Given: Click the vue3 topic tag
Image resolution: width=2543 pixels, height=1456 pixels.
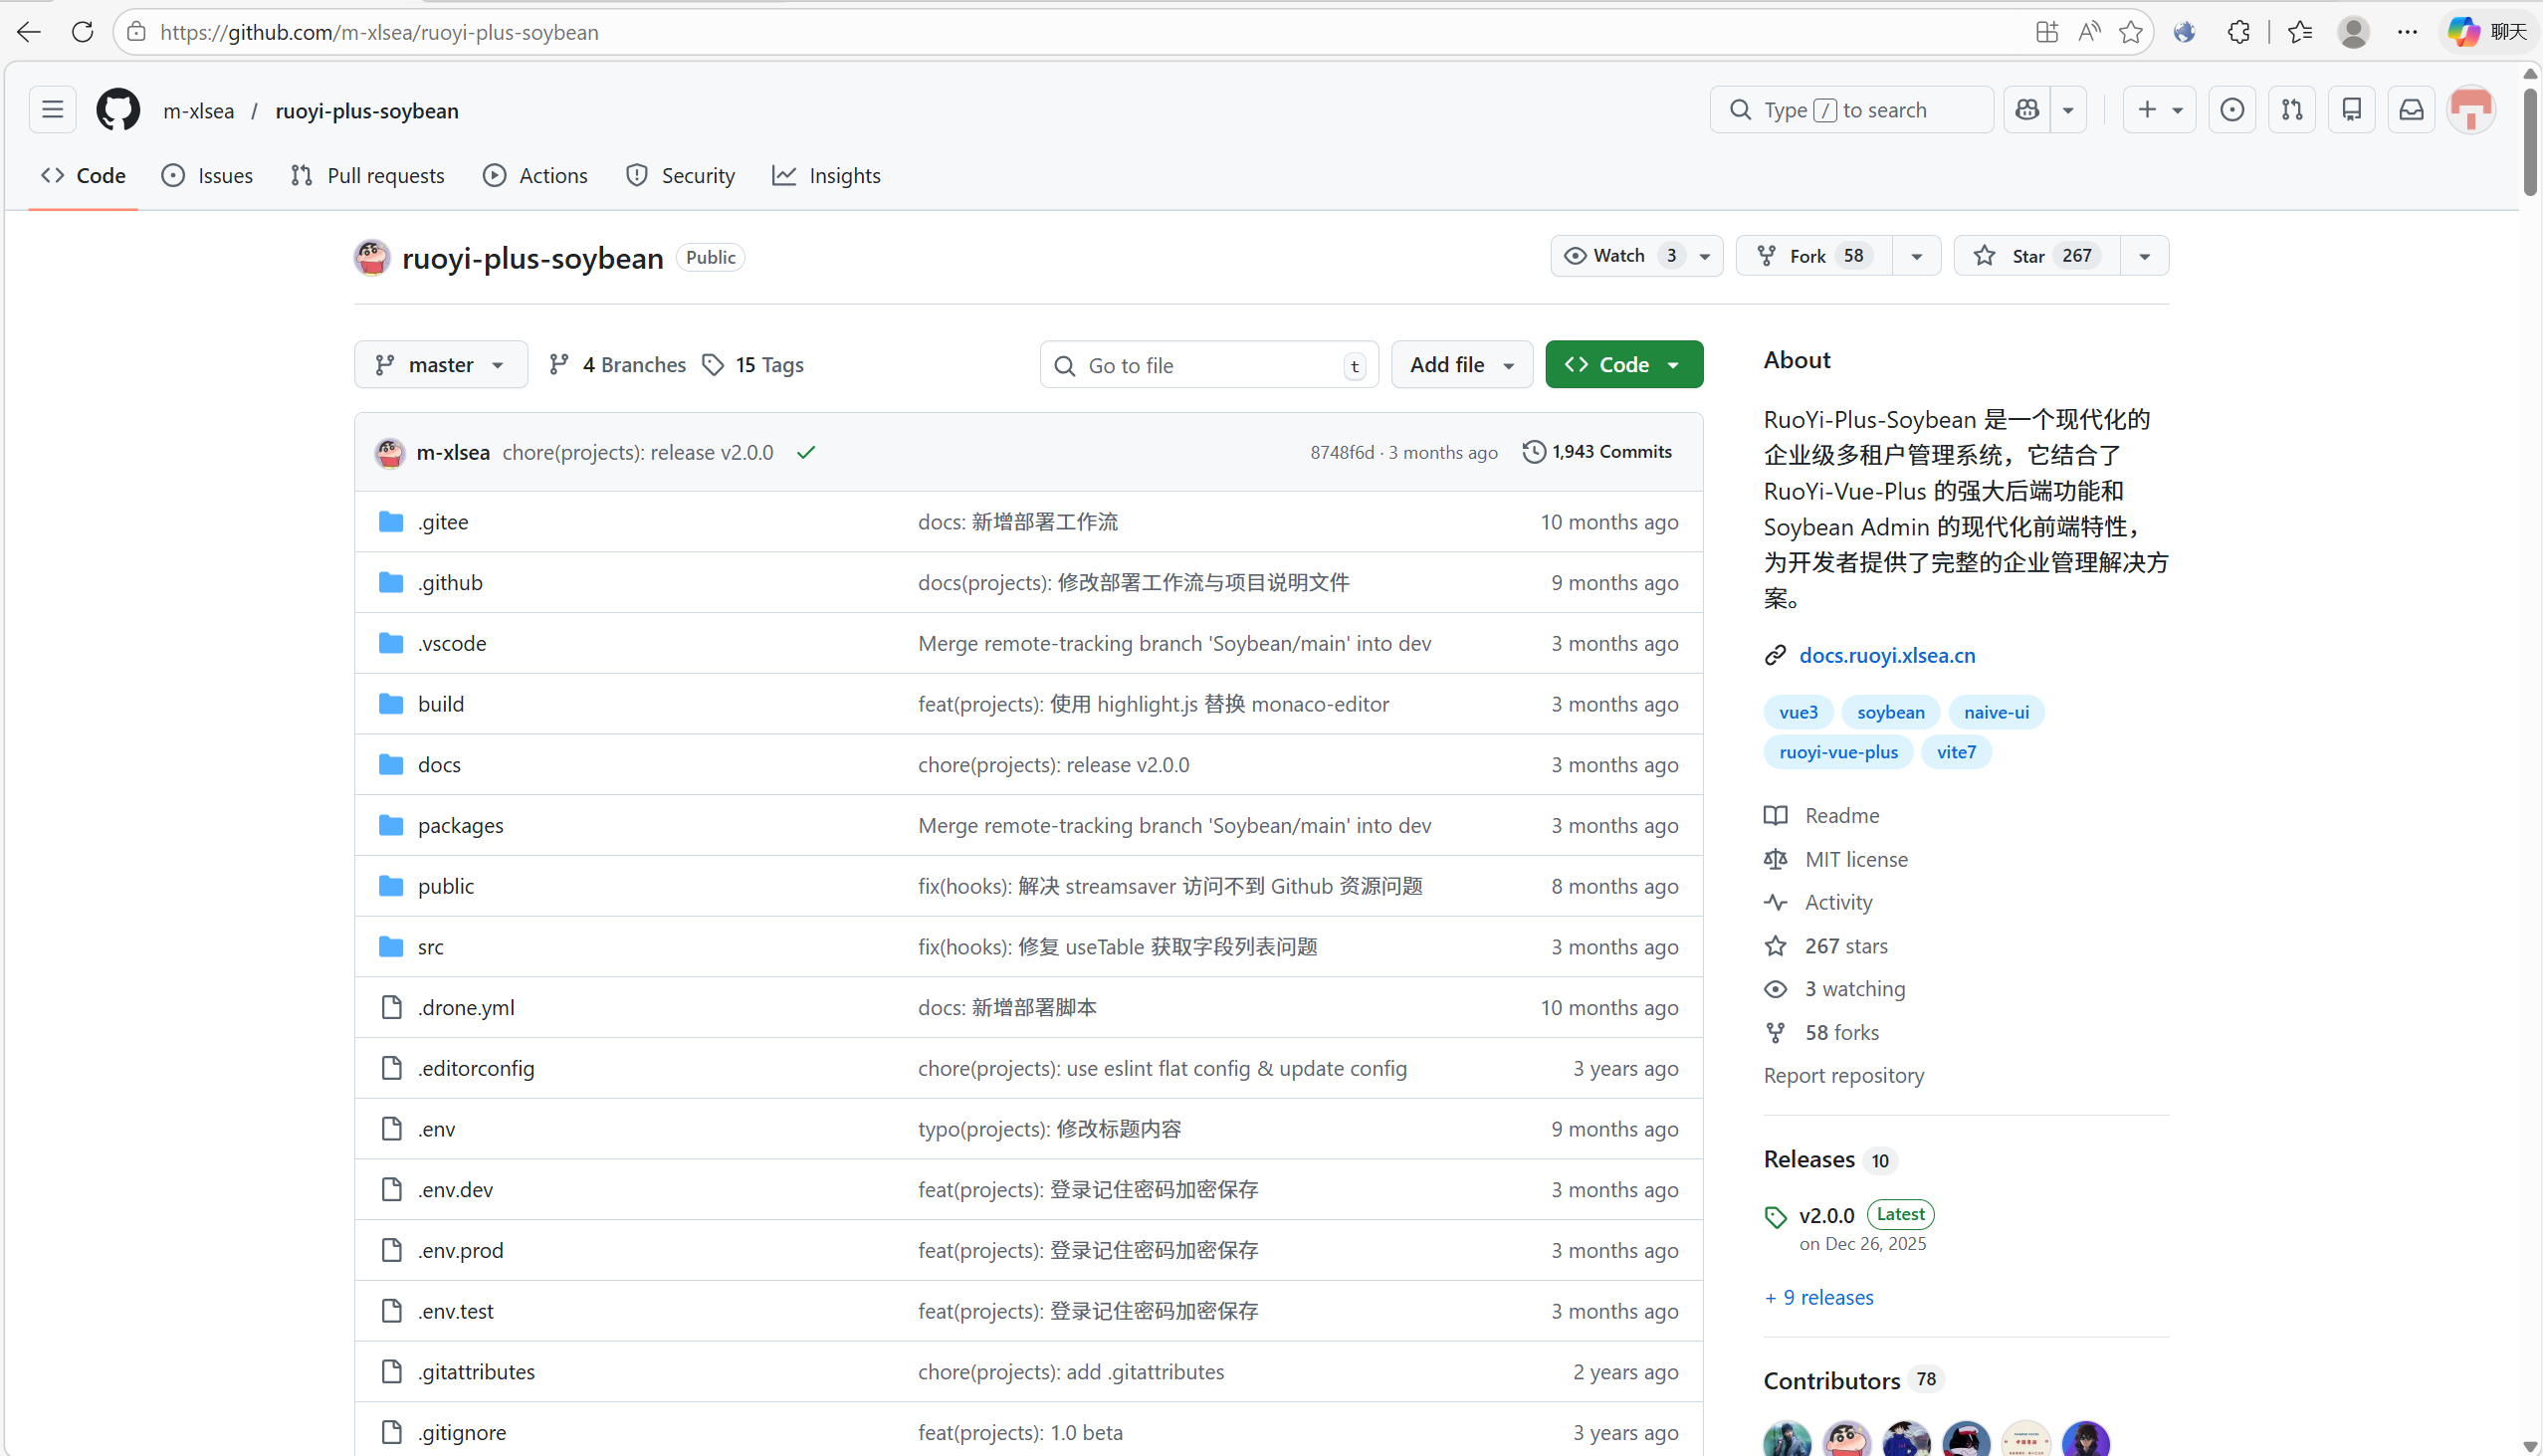Looking at the screenshot, I should click(1797, 712).
